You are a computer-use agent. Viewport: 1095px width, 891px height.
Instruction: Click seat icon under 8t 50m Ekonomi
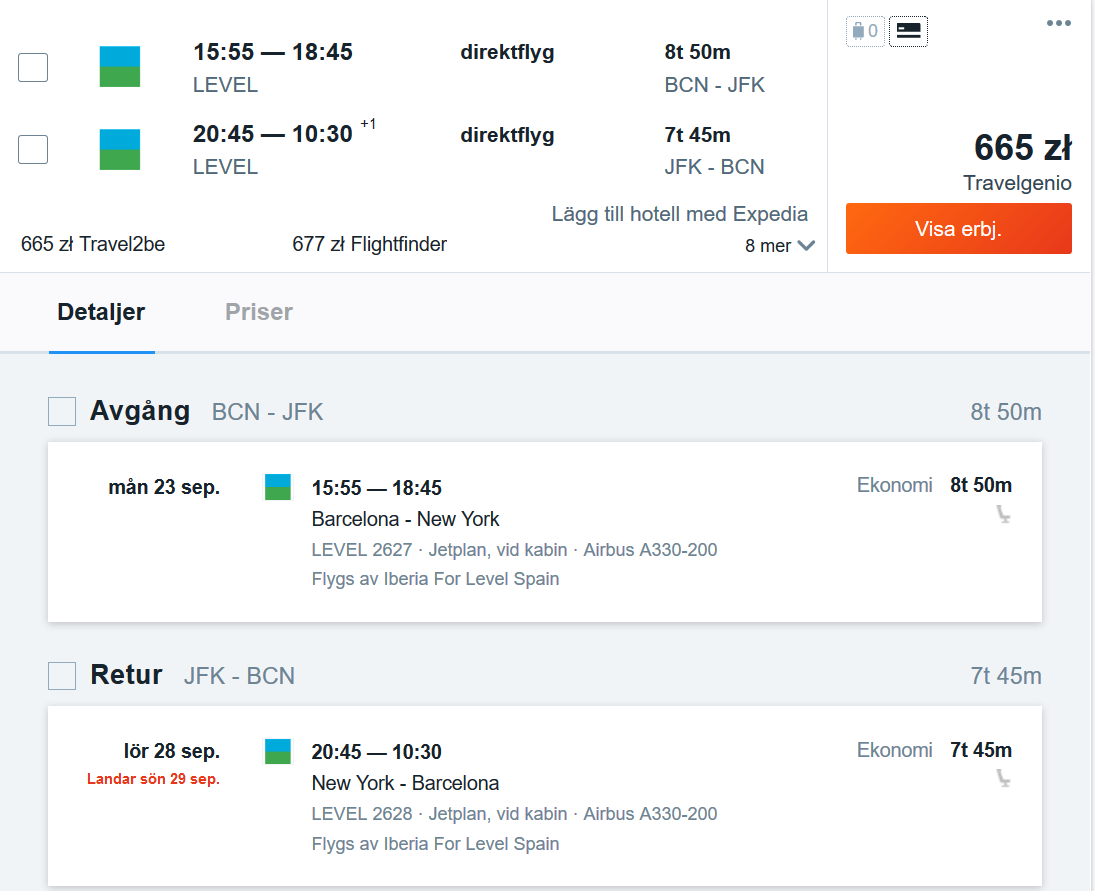[x=1004, y=515]
